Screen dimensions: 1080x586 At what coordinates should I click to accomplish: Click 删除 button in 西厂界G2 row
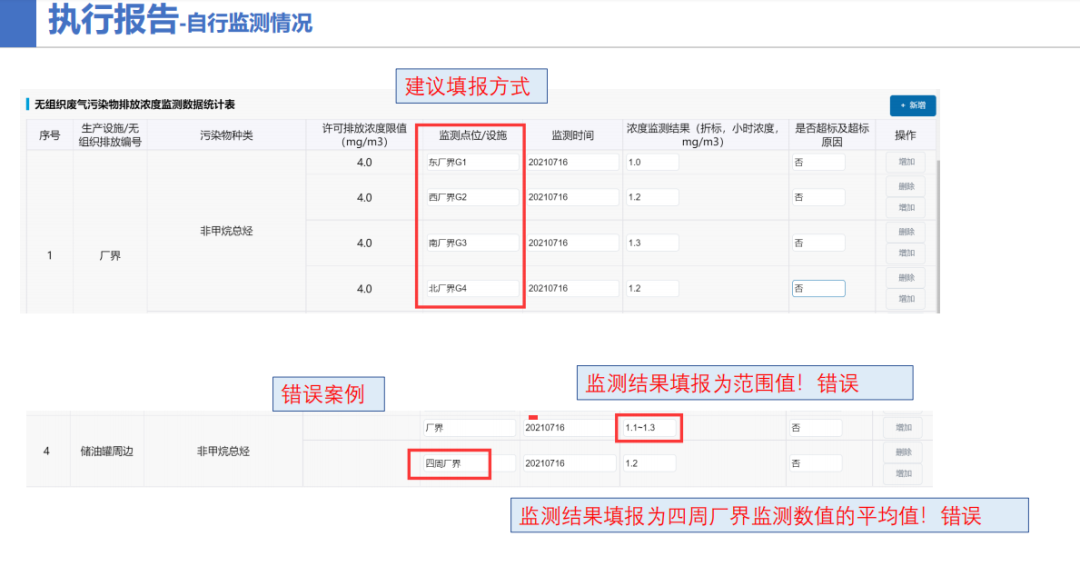point(905,187)
